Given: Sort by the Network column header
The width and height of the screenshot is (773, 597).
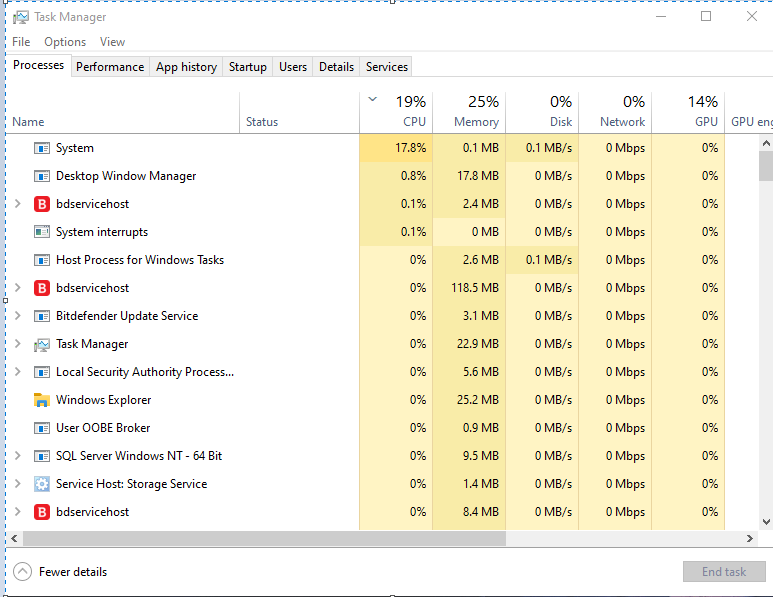Looking at the screenshot, I should tap(615, 113).
